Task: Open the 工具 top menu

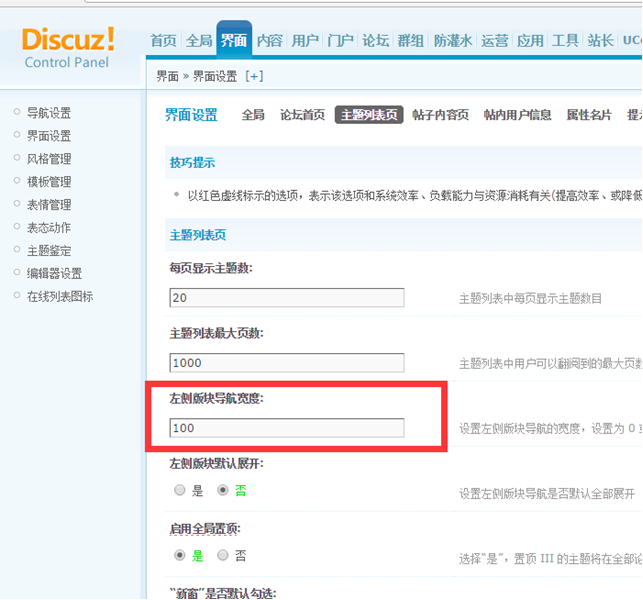Action: [565, 41]
